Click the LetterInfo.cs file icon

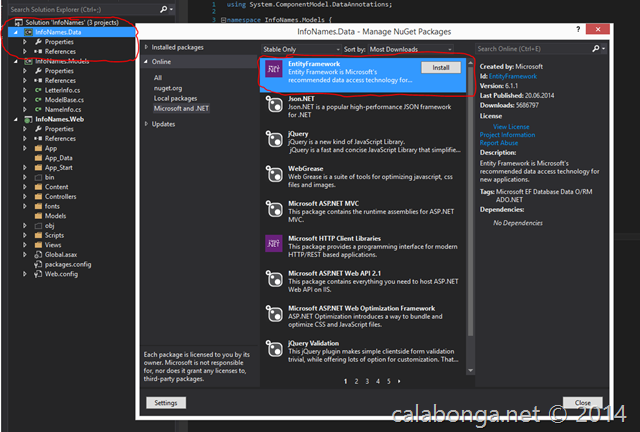pos(38,90)
